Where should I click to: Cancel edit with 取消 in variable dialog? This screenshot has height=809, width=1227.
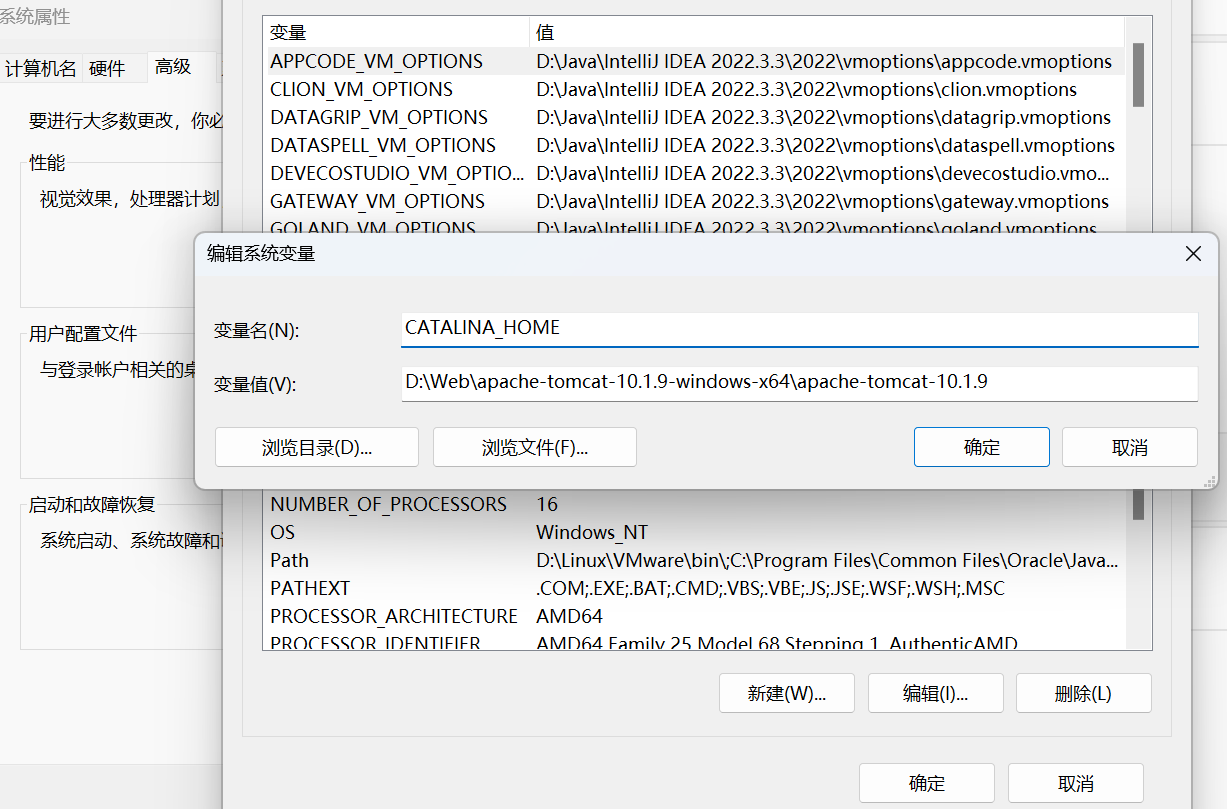[x=1130, y=447]
